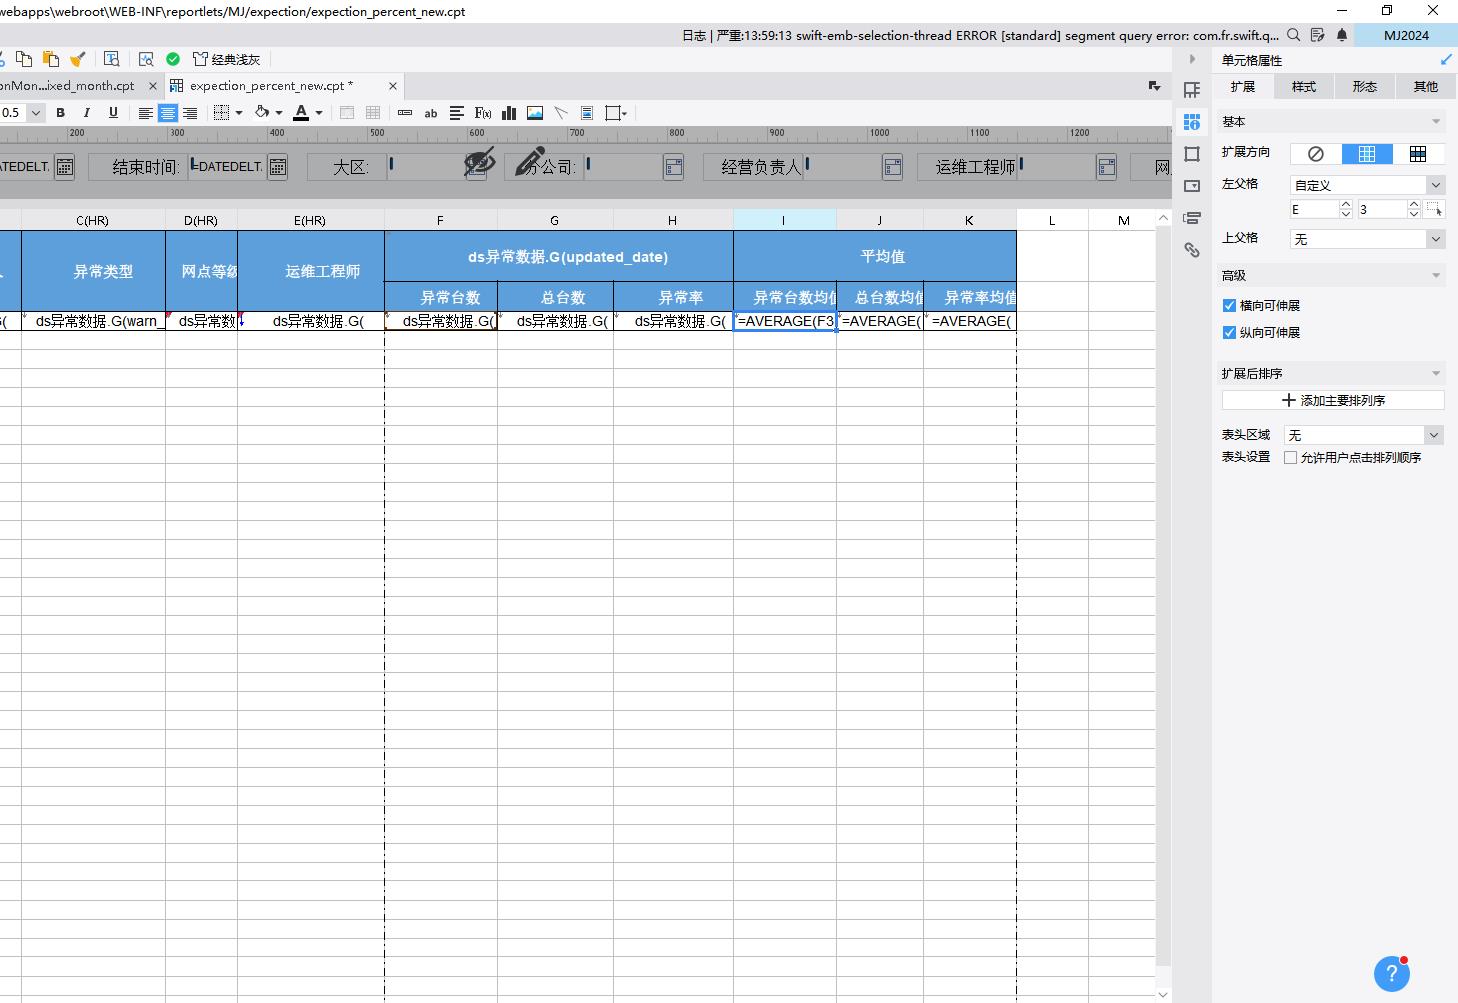This screenshot has height=1003, width=1458.
Task: Apply underline formatting to the cell
Action: (x=113, y=113)
